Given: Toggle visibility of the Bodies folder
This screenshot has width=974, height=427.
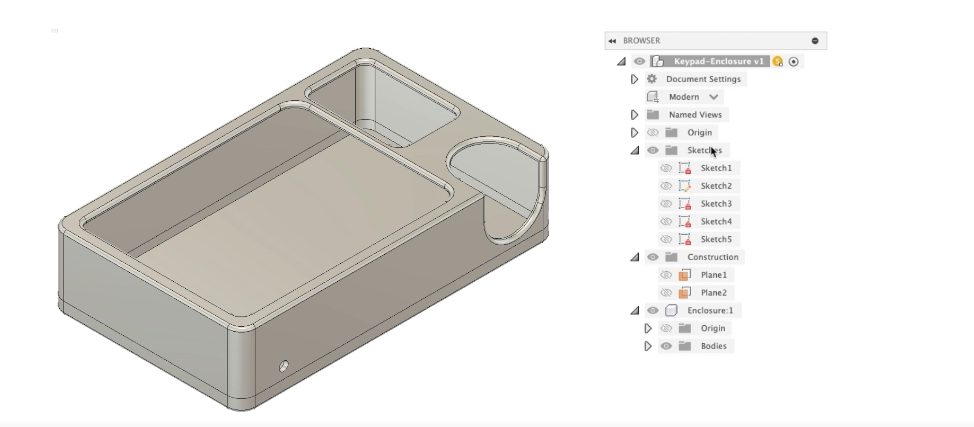Looking at the screenshot, I should pyautogui.click(x=666, y=346).
